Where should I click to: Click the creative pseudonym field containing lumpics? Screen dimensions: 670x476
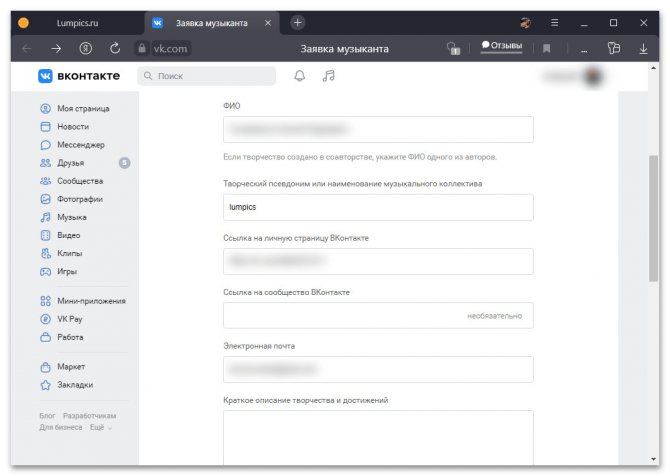[x=378, y=207]
